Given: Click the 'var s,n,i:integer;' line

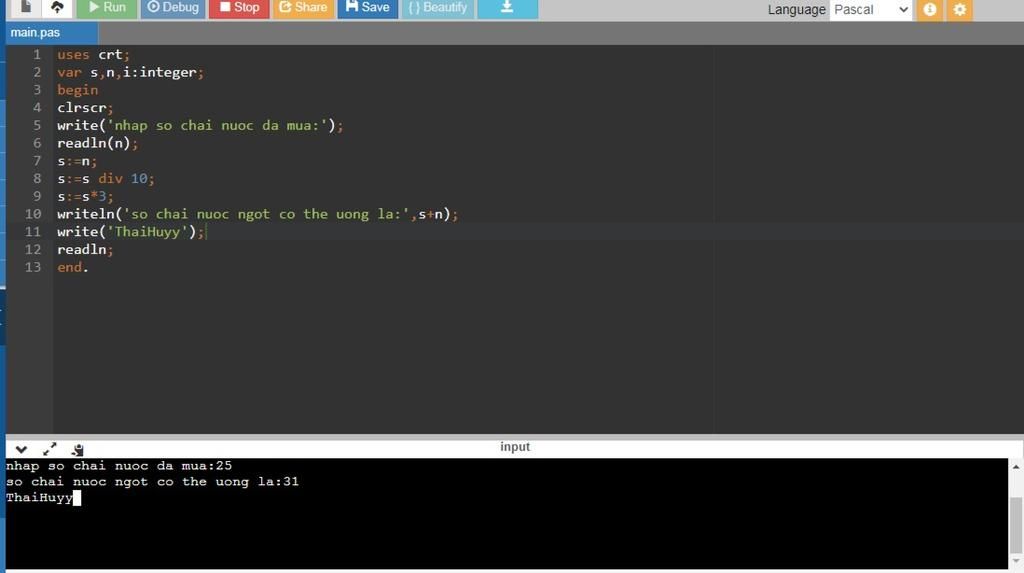Looking at the screenshot, I should 131,72.
